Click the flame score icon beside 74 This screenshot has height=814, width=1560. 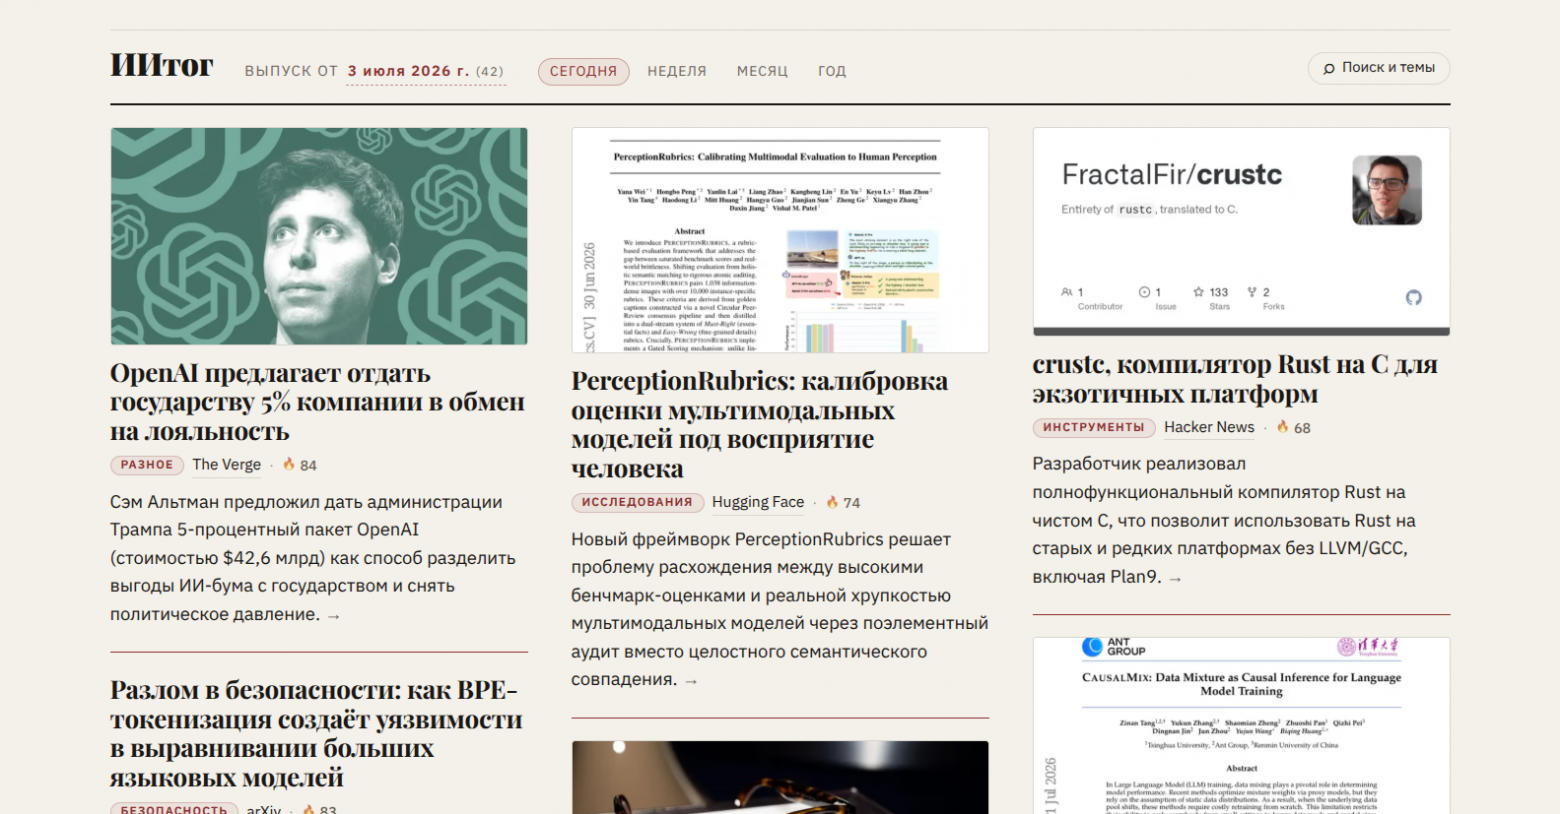click(832, 502)
